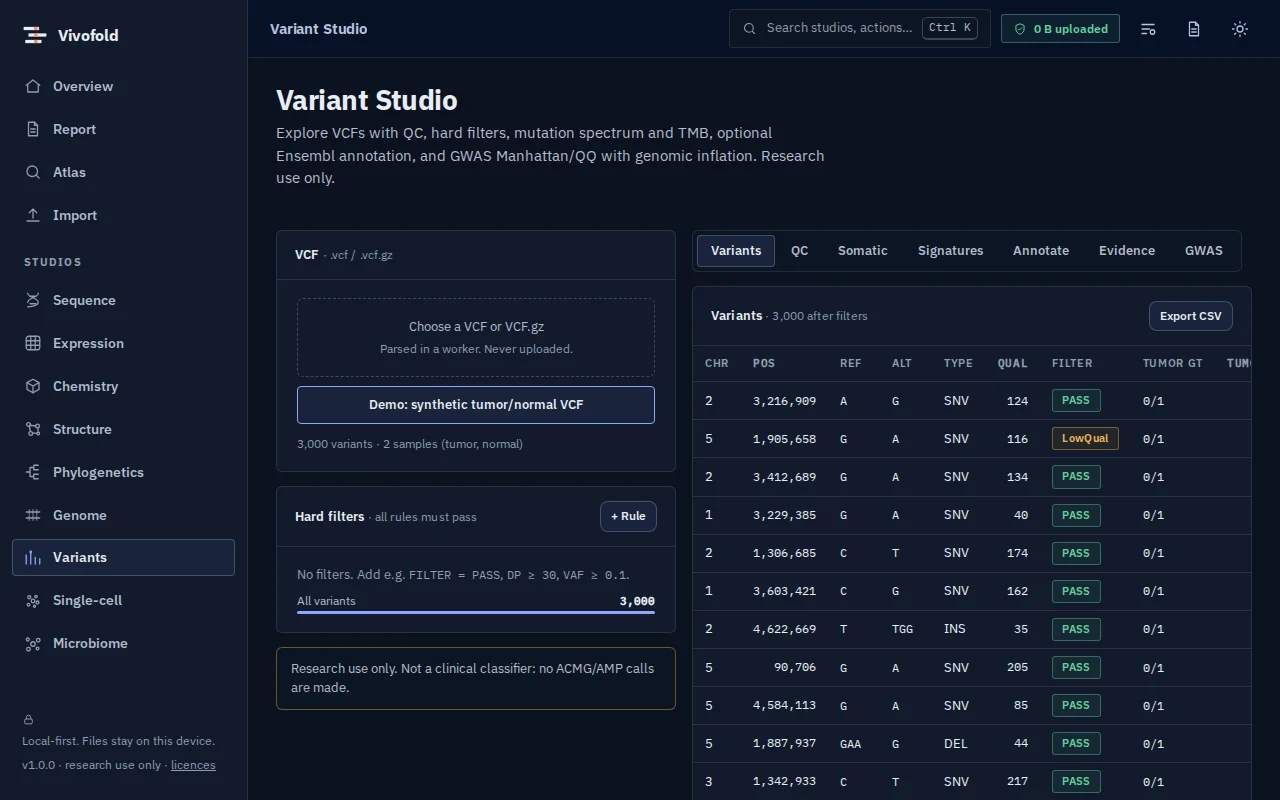
Task: Add a hard filter with + Rule
Action: tap(628, 516)
